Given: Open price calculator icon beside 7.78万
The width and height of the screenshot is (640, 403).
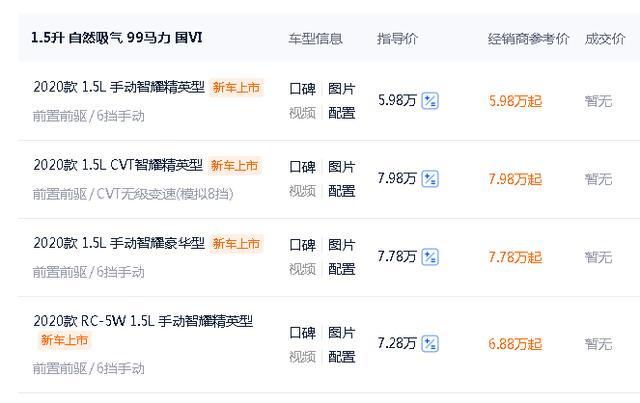Looking at the screenshot, I should (x=430, y=257).
